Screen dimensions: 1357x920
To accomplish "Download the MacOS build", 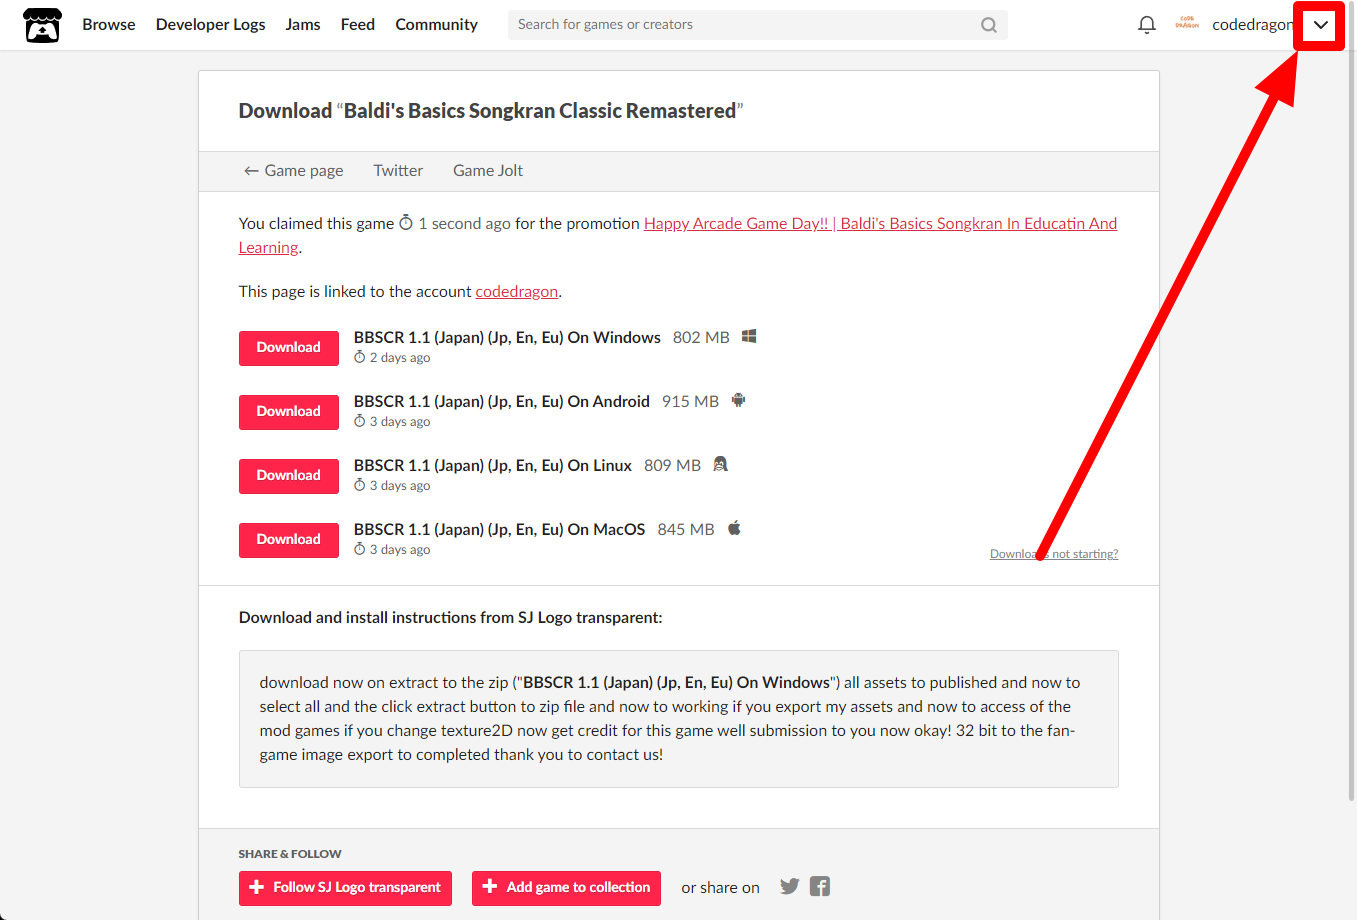I will (289, 540).
